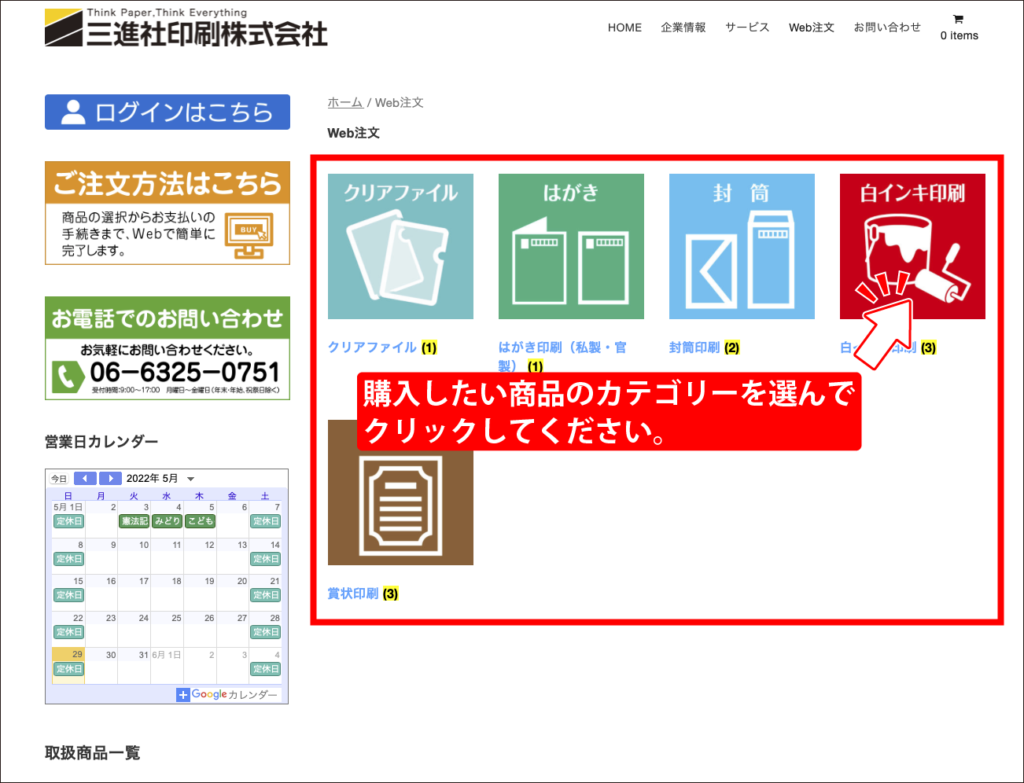
Task: Click the Google カレンダー plus icon
Action: 183,695
